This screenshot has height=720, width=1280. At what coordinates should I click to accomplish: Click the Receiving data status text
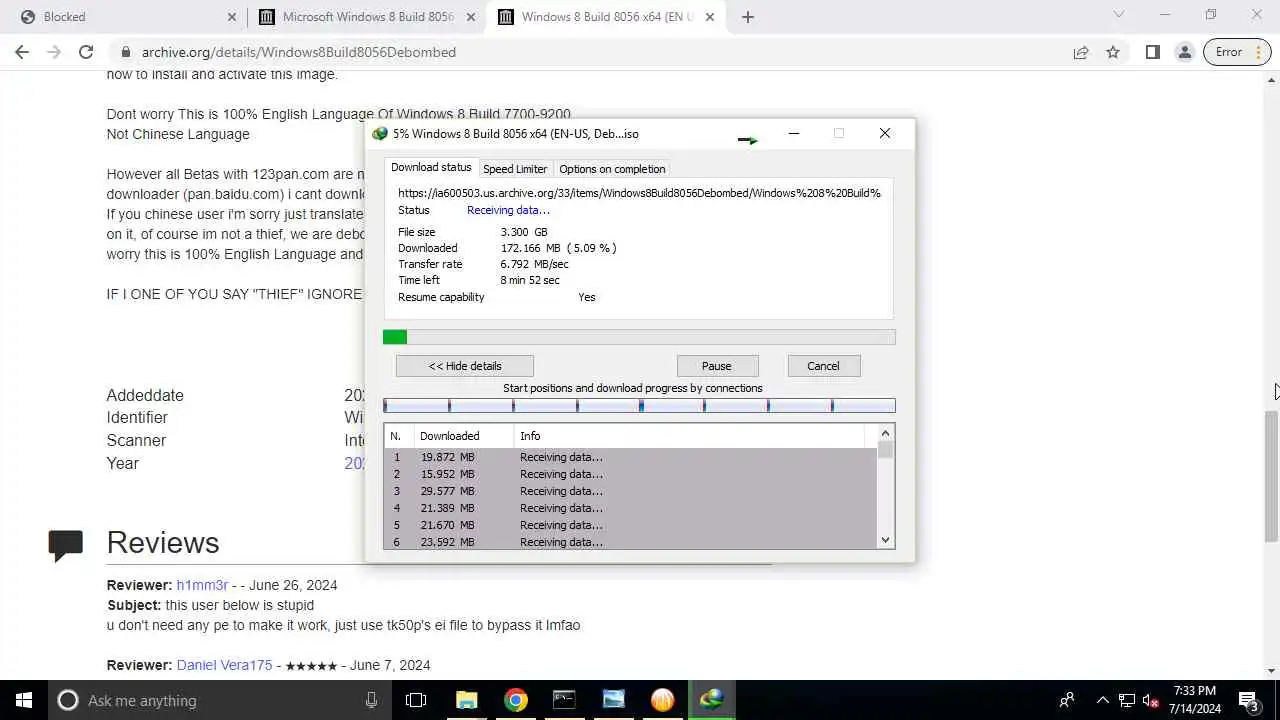point(508,210)
